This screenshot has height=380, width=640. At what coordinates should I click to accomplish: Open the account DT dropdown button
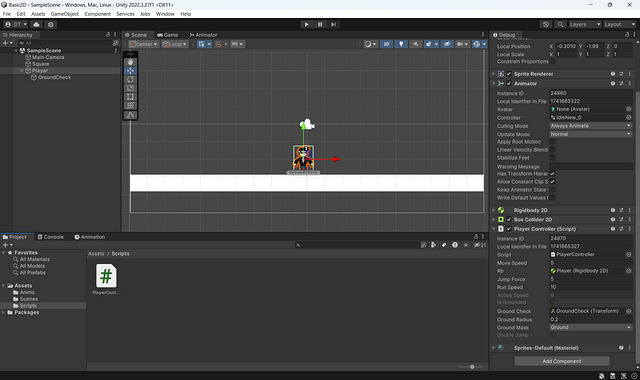click(16, 24)
